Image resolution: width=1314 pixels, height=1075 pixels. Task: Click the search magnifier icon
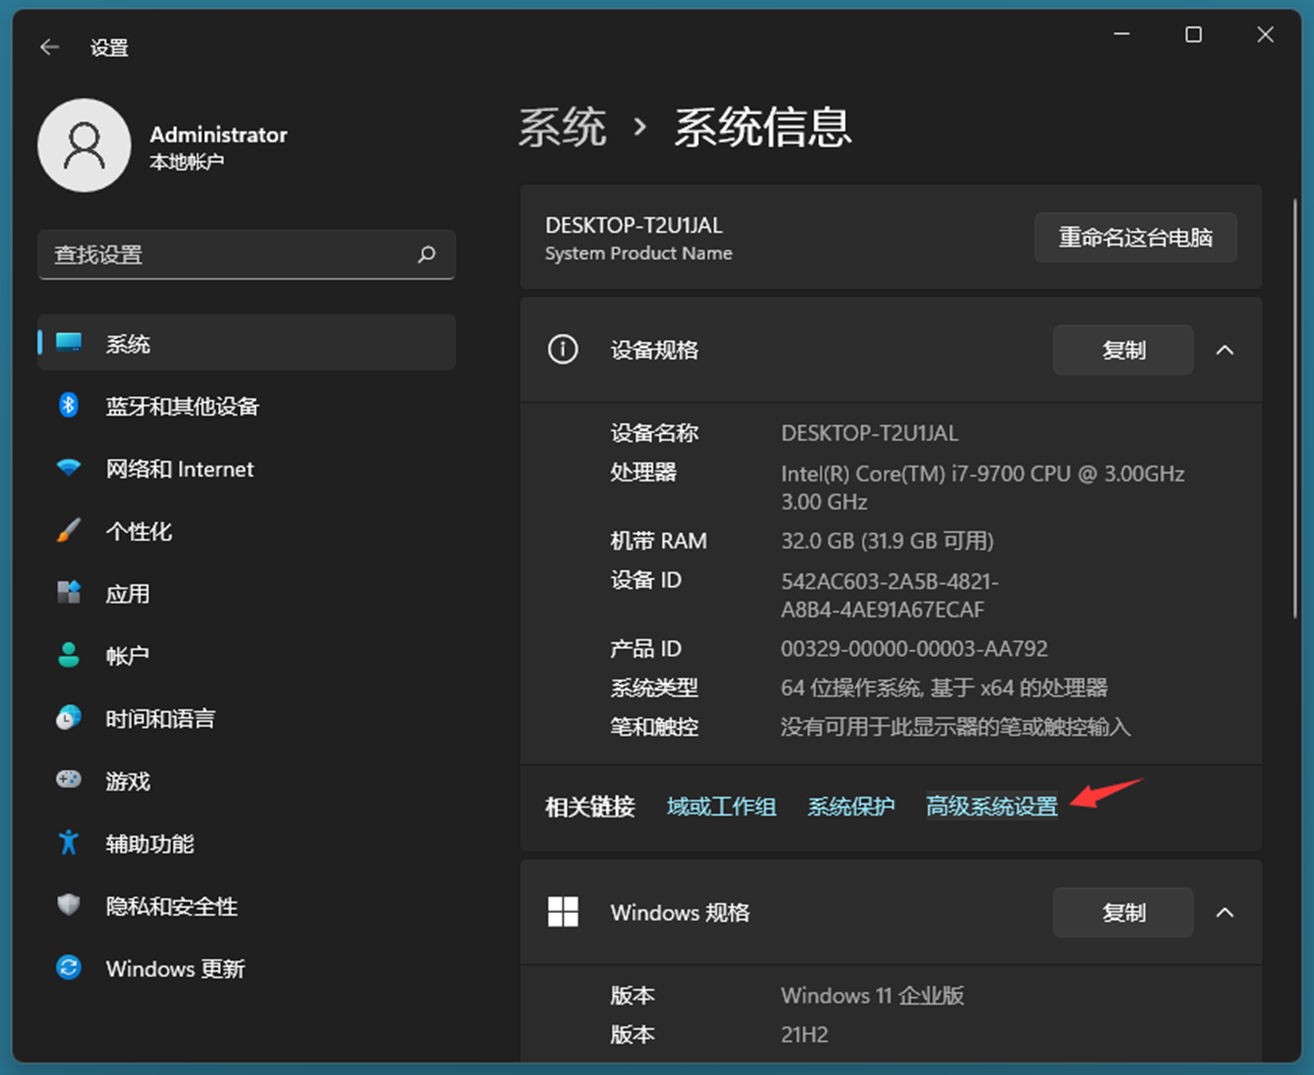pyautogui.click(x=427, y=254)
